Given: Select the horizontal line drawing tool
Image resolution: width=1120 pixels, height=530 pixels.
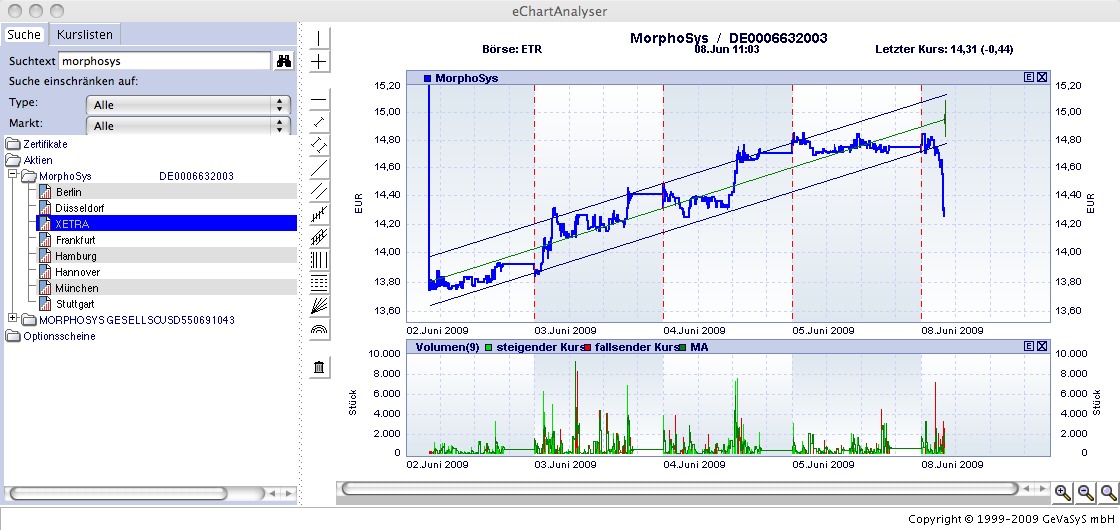Looking at the screenshot, I should point(319,99).
